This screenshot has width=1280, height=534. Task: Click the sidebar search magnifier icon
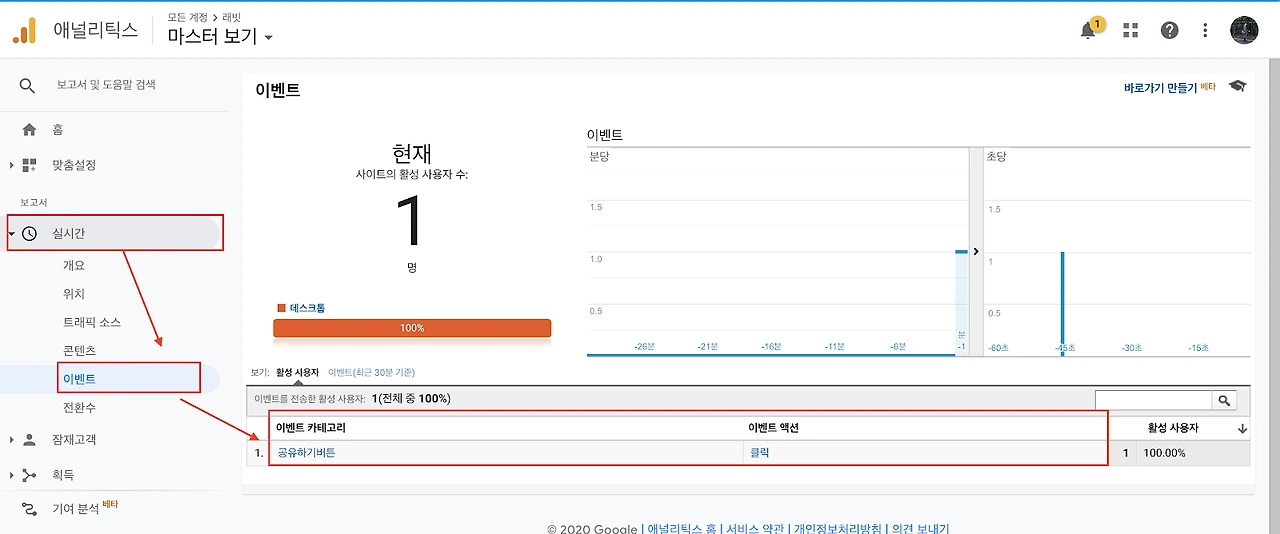(28, 85)
